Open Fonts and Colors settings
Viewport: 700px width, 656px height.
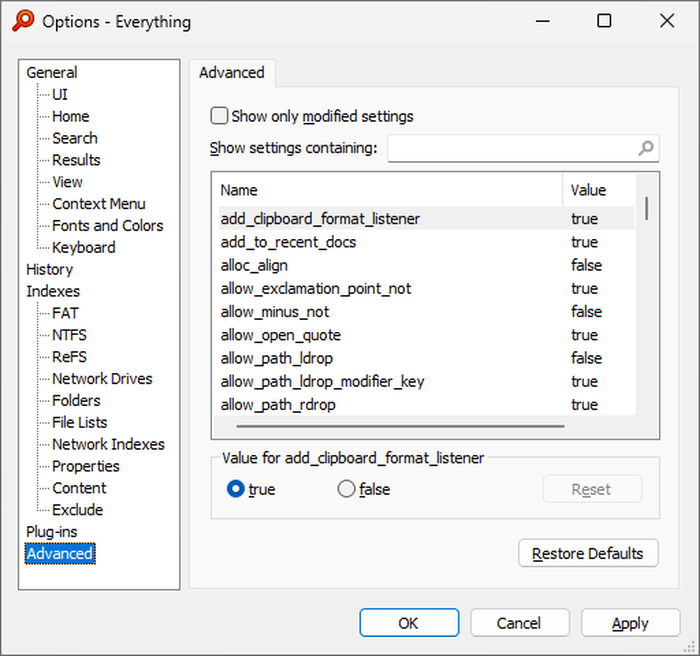coord(108,226)
